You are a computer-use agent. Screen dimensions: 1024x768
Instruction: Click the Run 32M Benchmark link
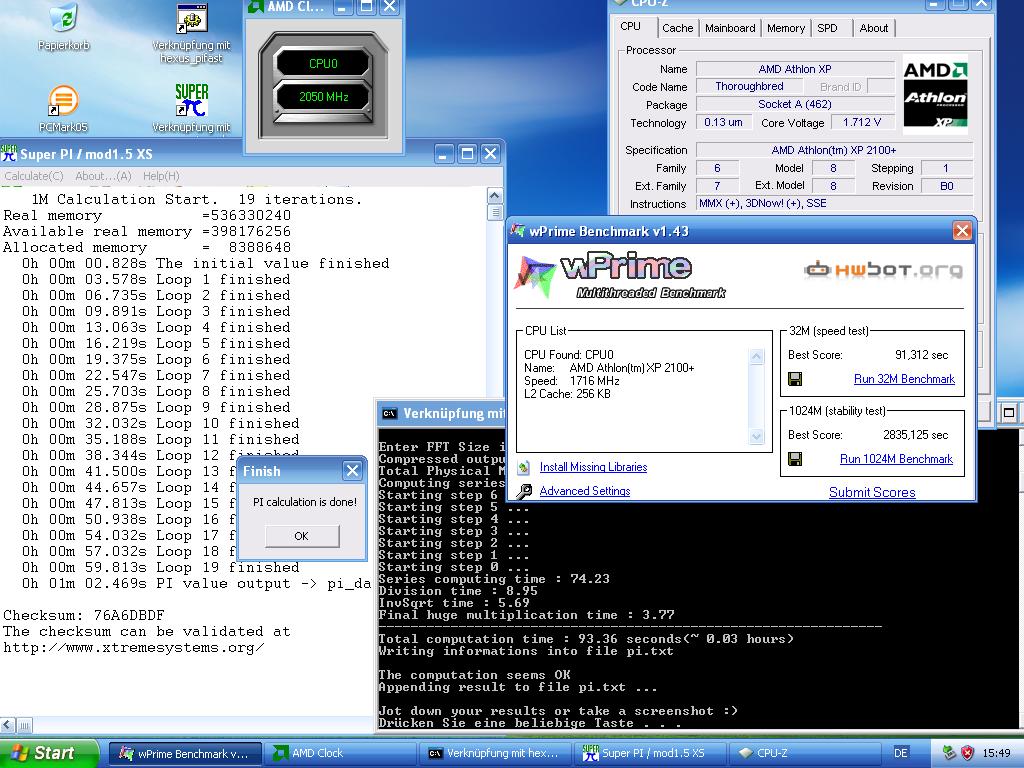904,379
